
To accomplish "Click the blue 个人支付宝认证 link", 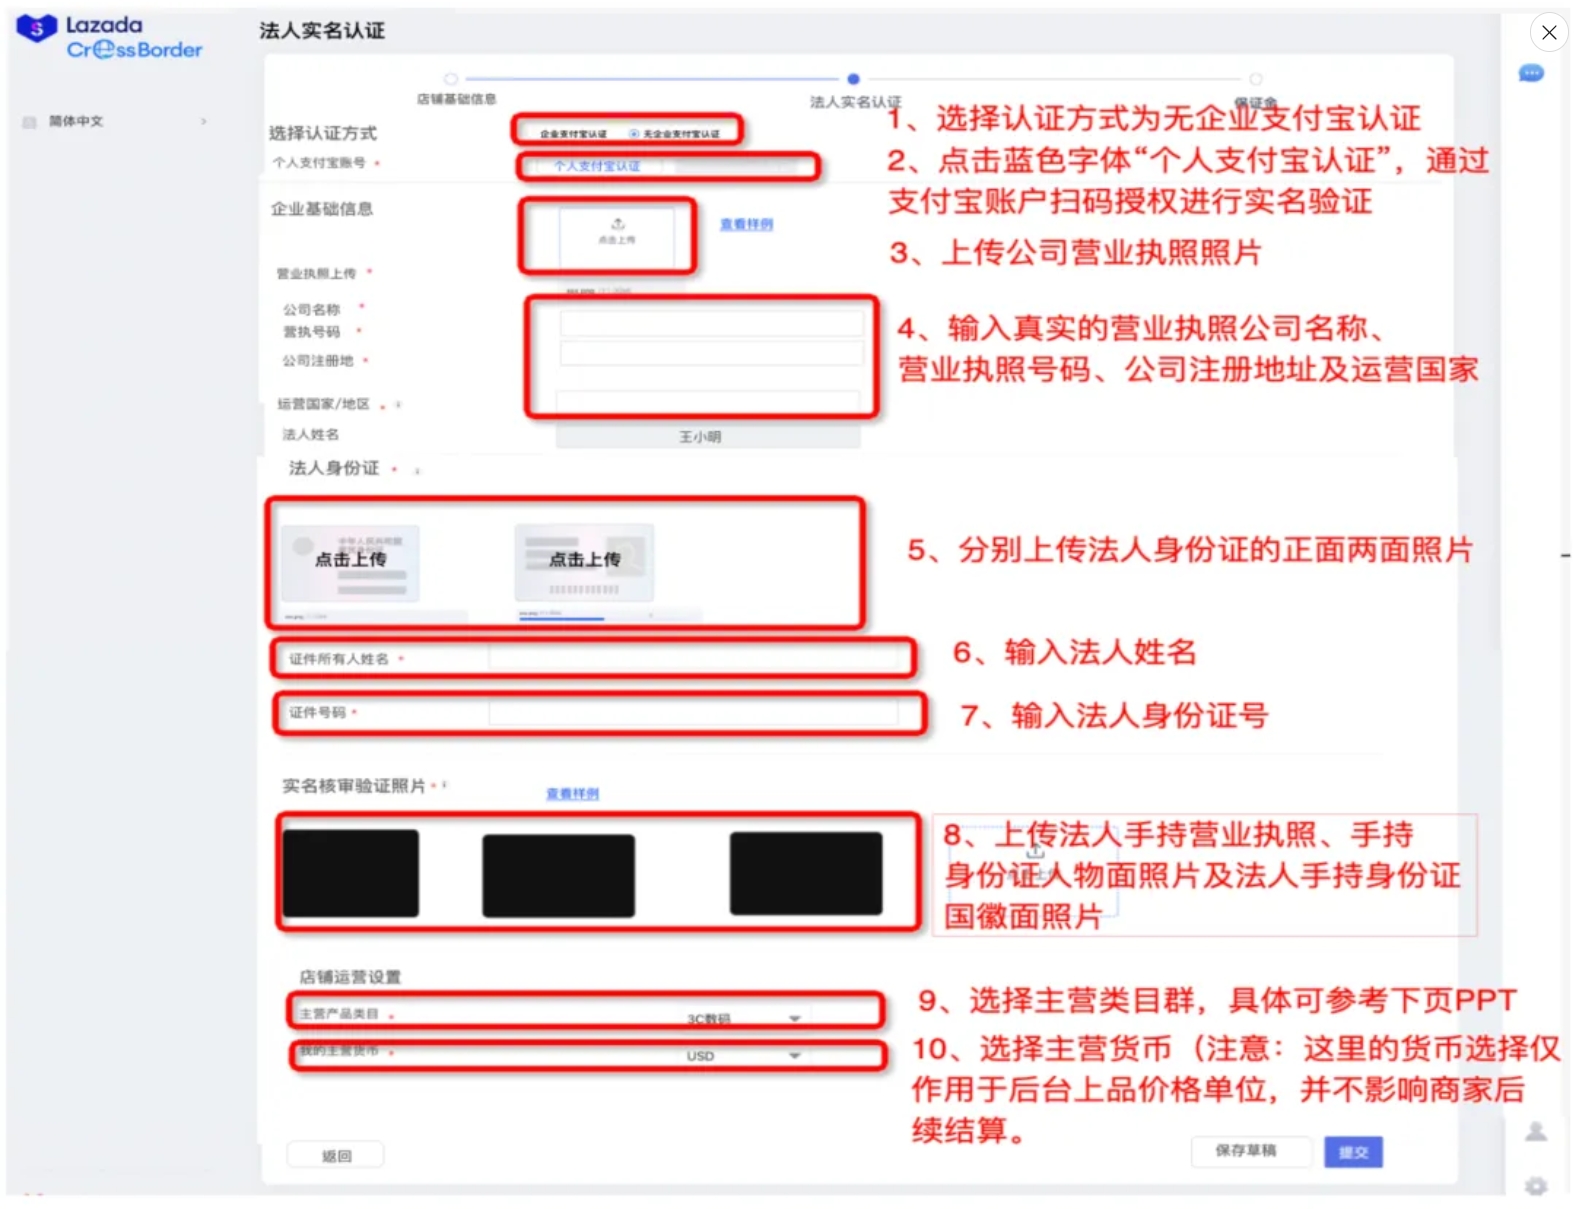I will pos(597,166).
